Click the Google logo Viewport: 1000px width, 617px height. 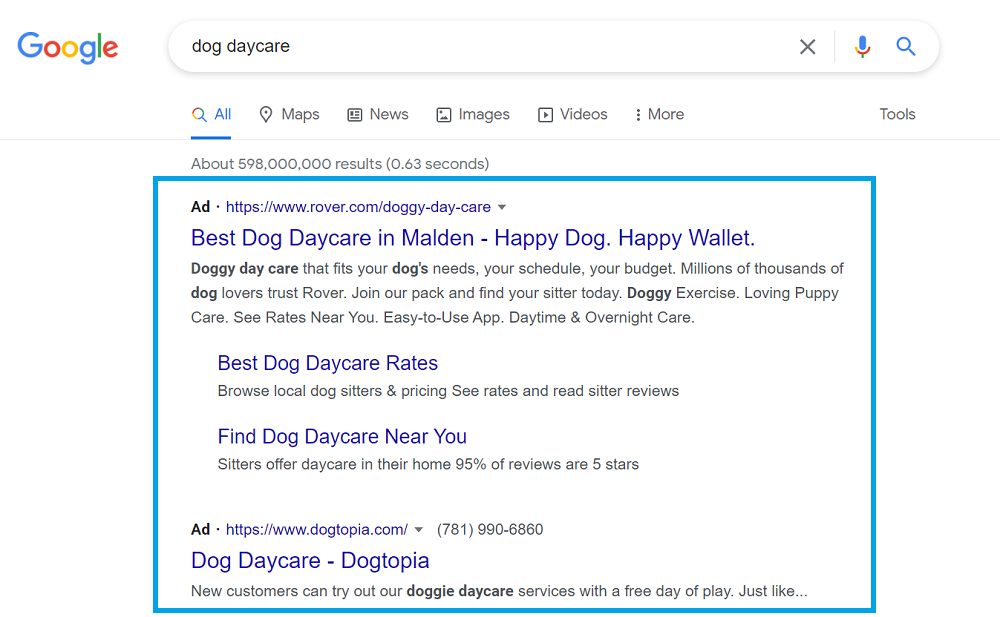click(x=68, y=47)
